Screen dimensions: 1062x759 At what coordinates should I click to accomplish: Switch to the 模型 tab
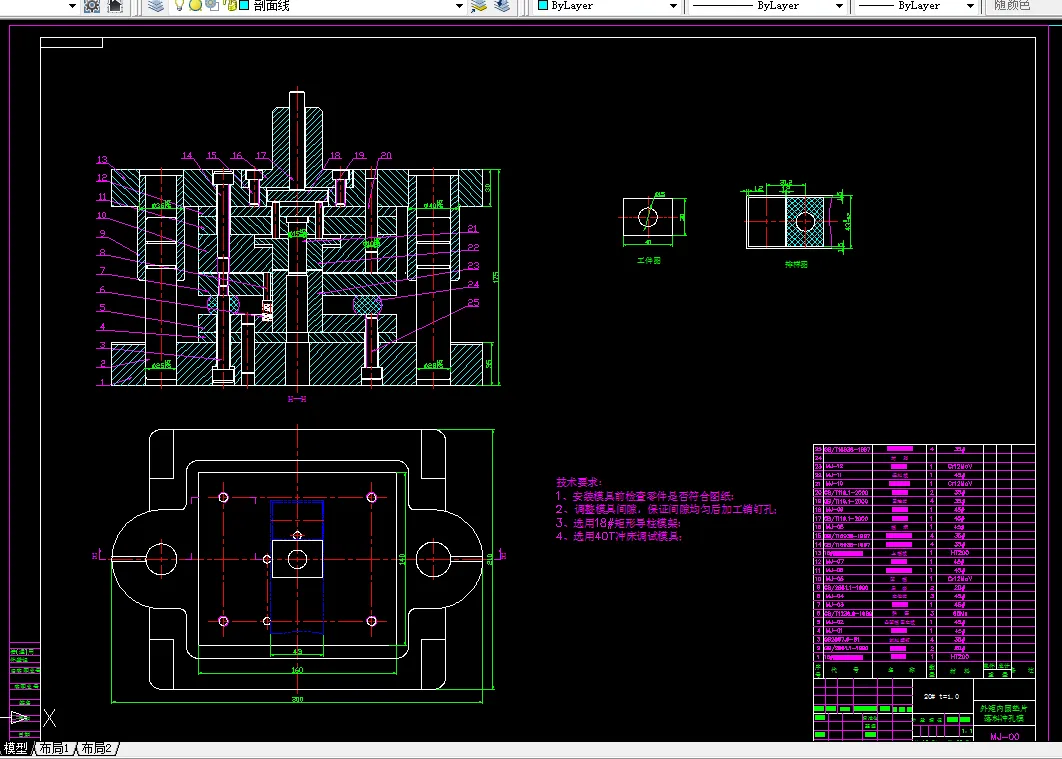[x=16, y=748]
